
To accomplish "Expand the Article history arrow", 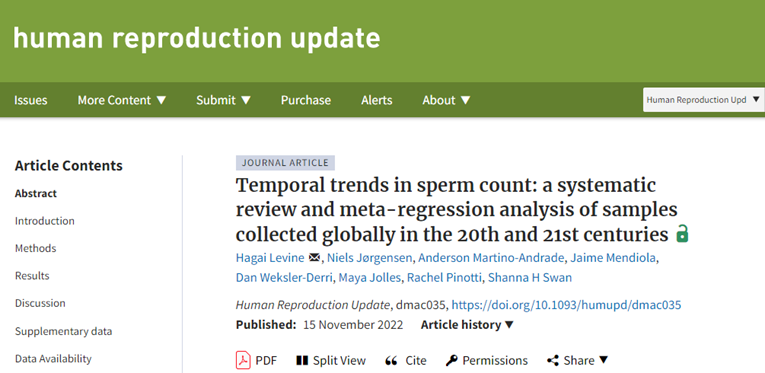I will [509, 325].
